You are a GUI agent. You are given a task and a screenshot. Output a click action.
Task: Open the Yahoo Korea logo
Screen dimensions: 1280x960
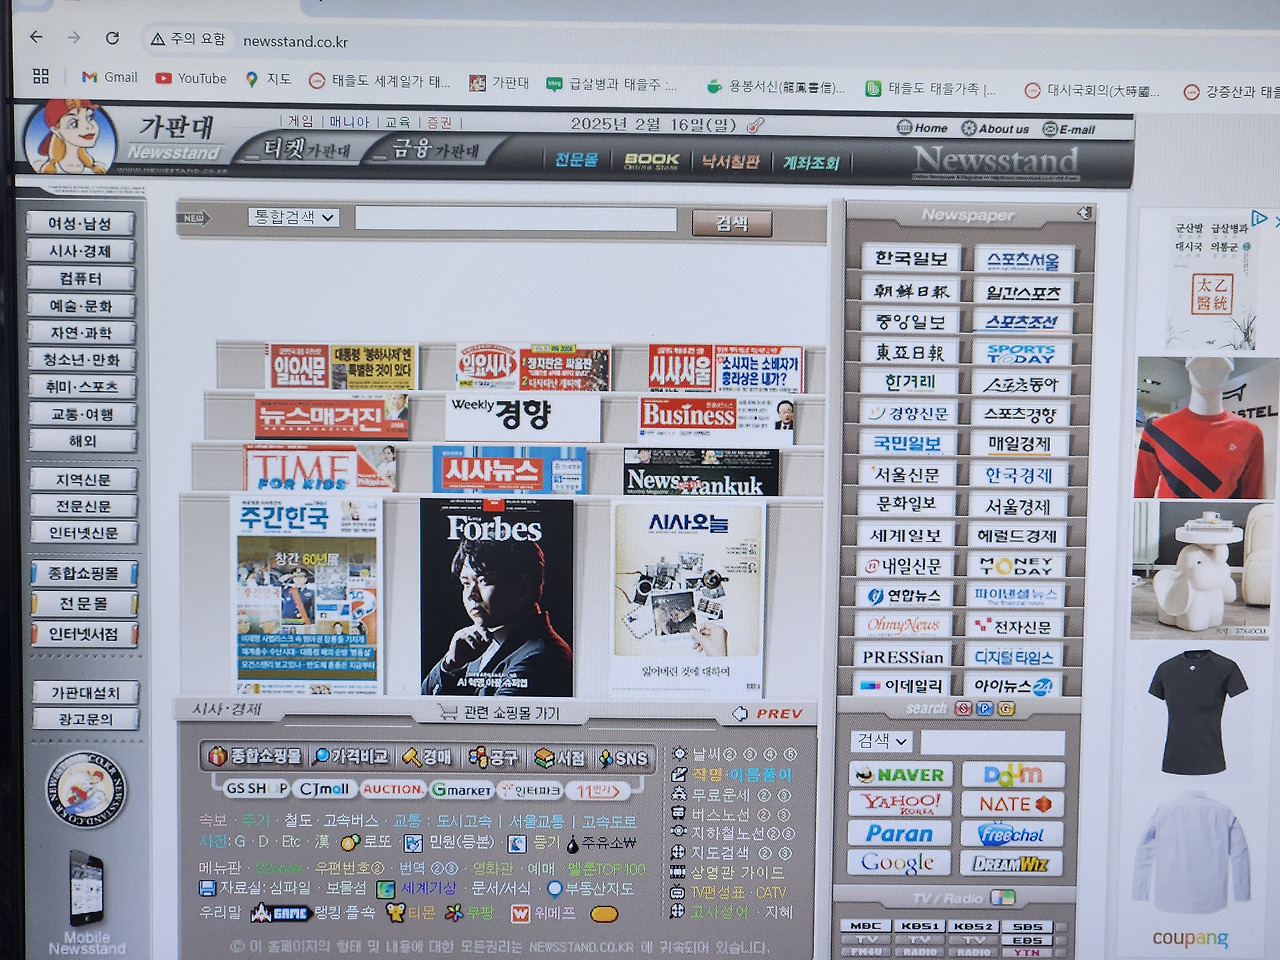coord(901,804)
